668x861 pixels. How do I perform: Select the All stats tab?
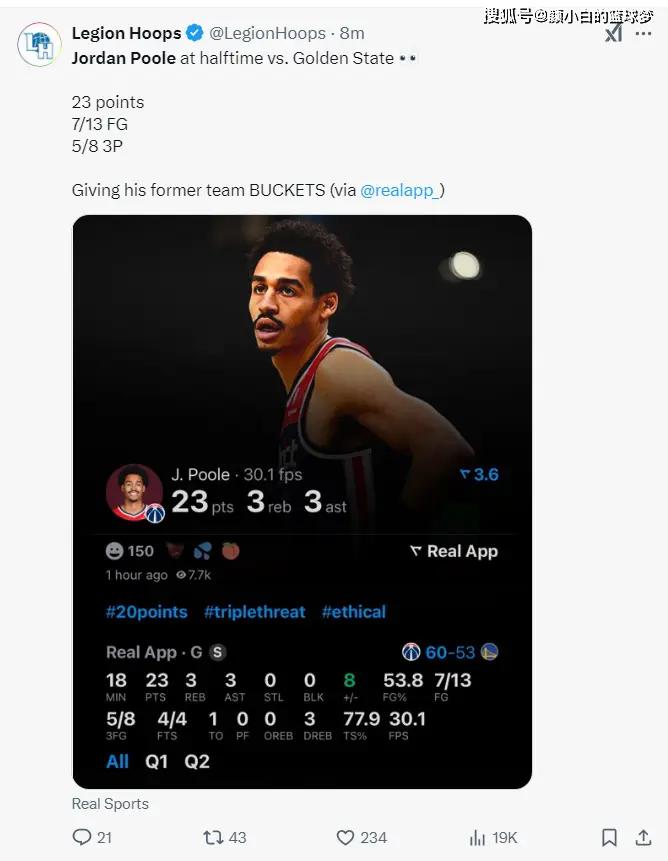(x=117, y=761)
